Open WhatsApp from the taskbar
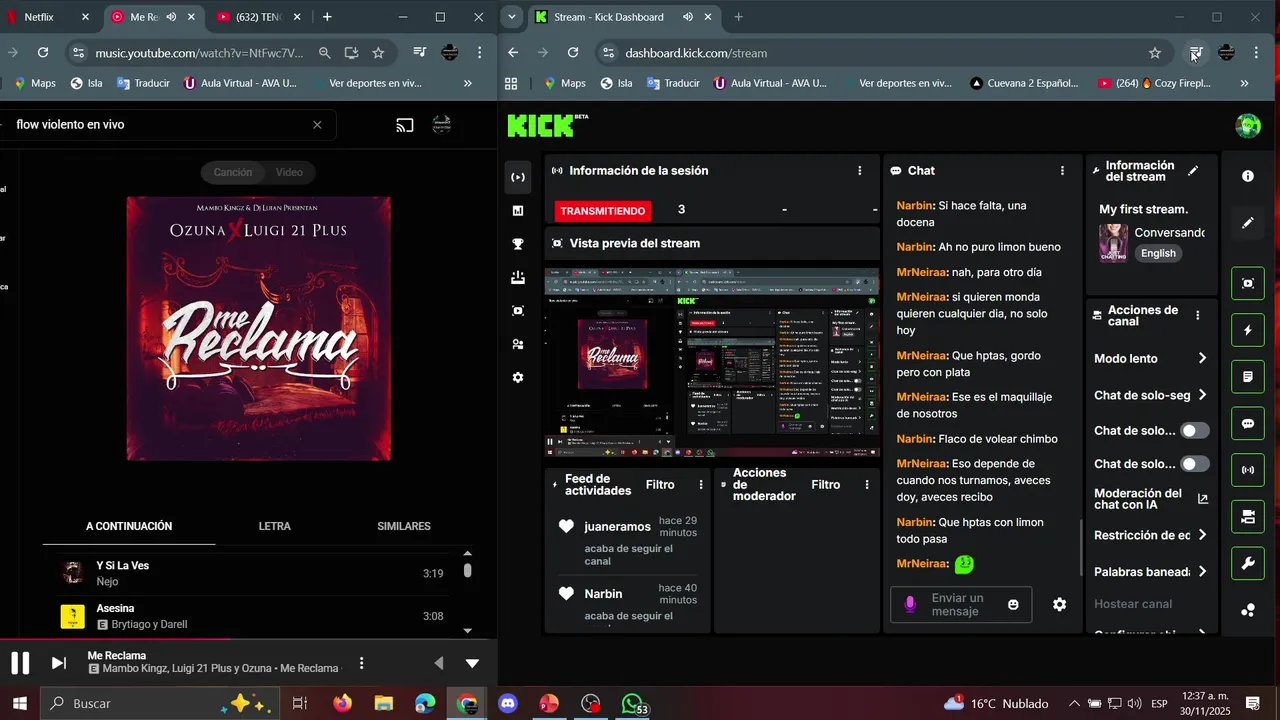This screenshot has height=720, width=1280. (632, 704)
